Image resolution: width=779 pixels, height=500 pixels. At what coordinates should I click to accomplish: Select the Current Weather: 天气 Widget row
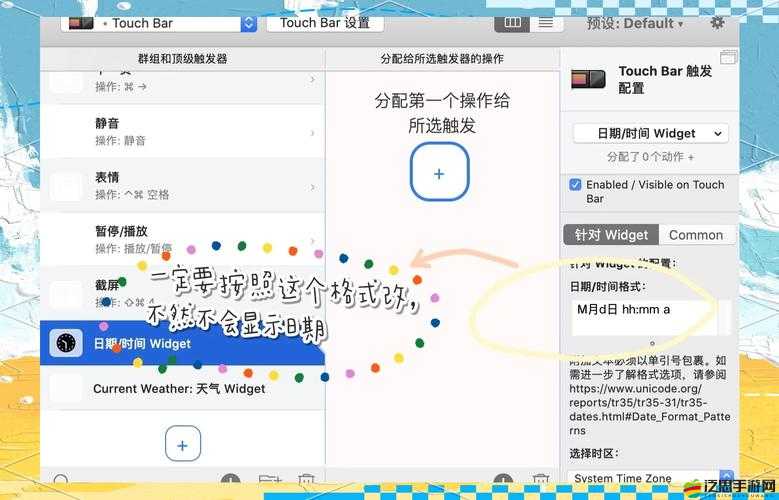182,388
